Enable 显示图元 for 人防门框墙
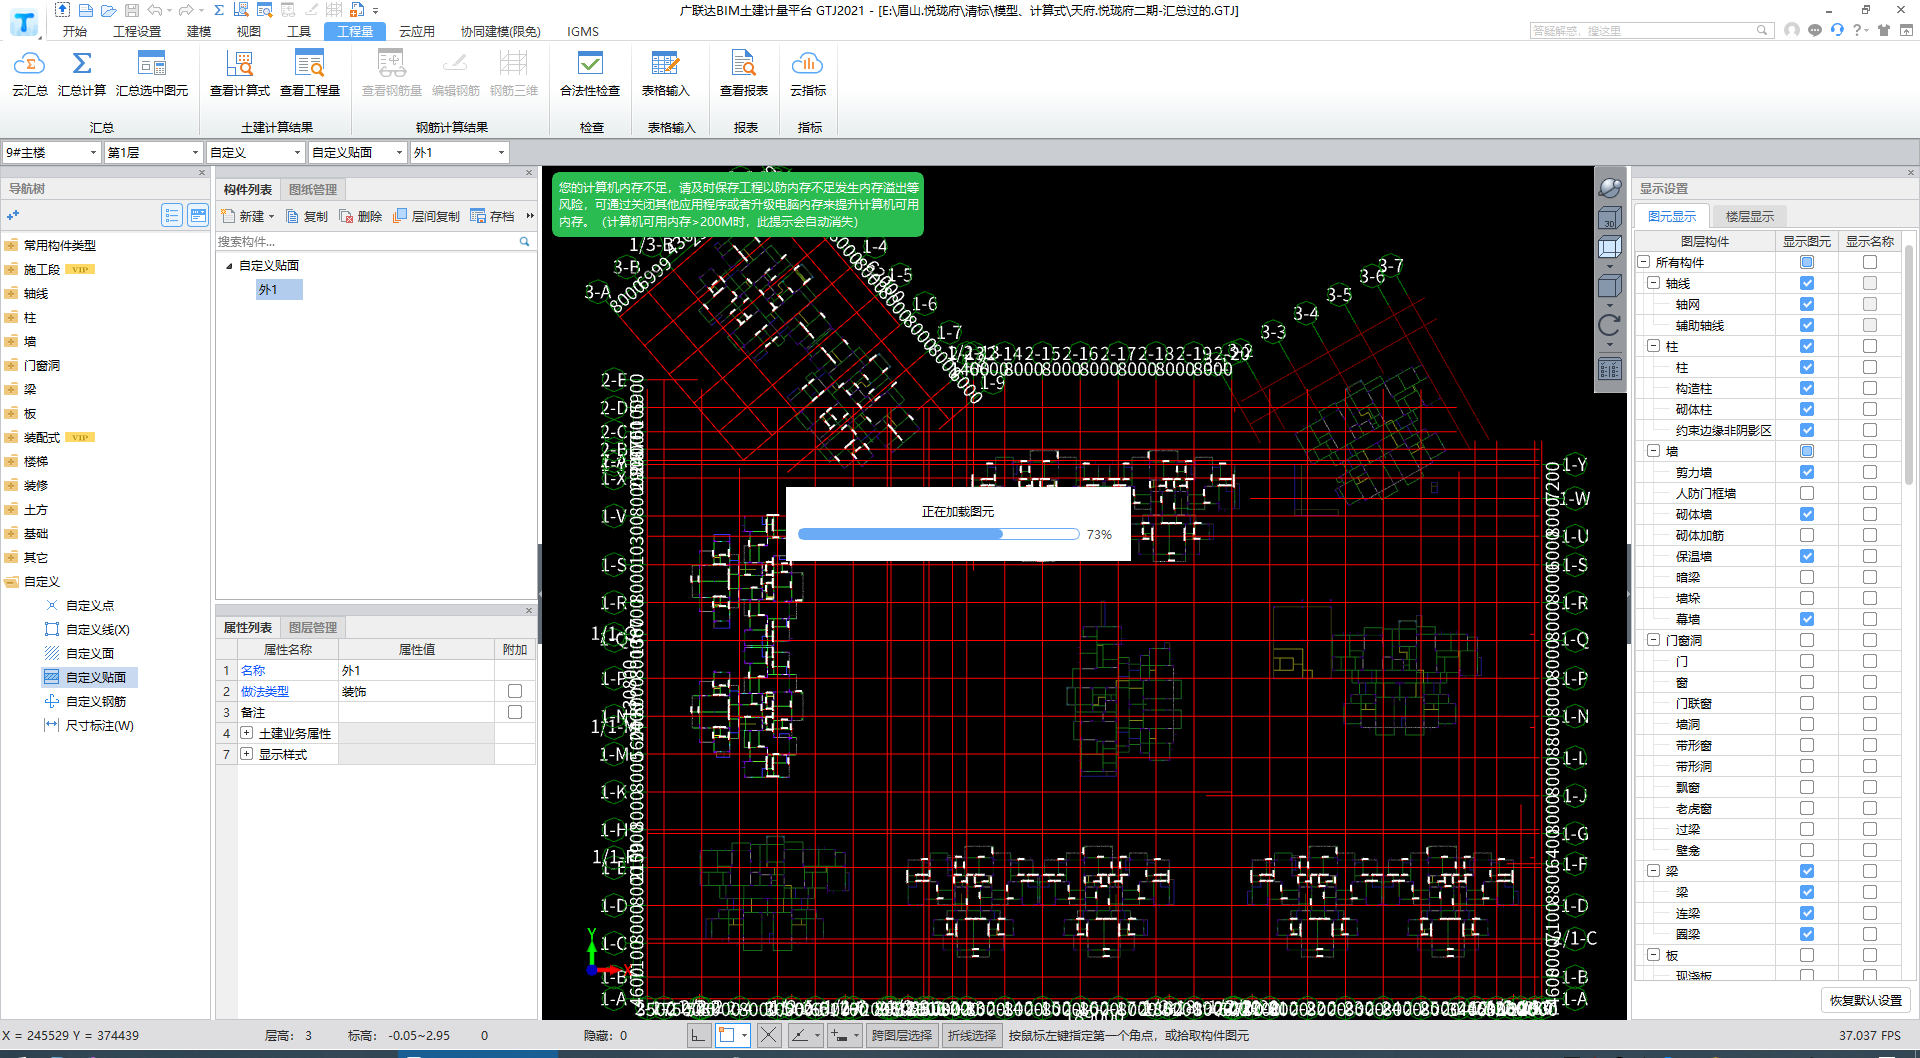1920x1058 pixels. 1807,493
